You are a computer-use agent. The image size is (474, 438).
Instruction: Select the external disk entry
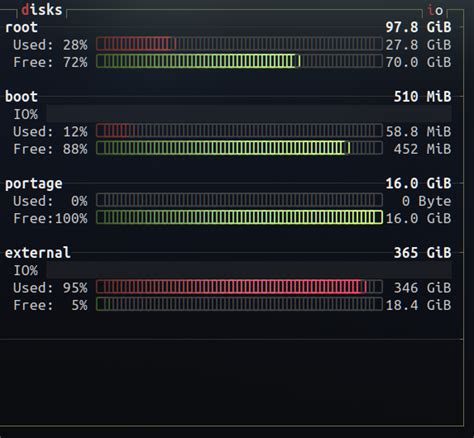pyautogui.click(x=38, y=253)
